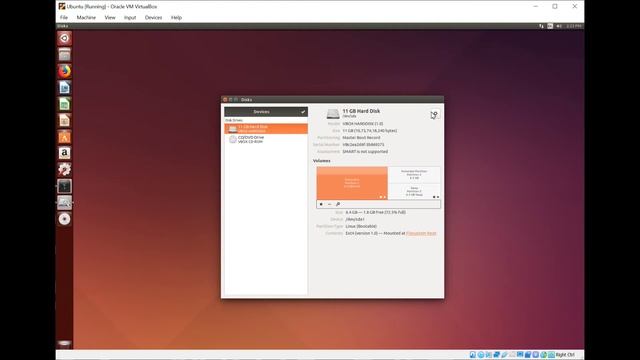Launch LibreOffice Writer from the launcher
This screenshot has width=640, height=360.
64,88
